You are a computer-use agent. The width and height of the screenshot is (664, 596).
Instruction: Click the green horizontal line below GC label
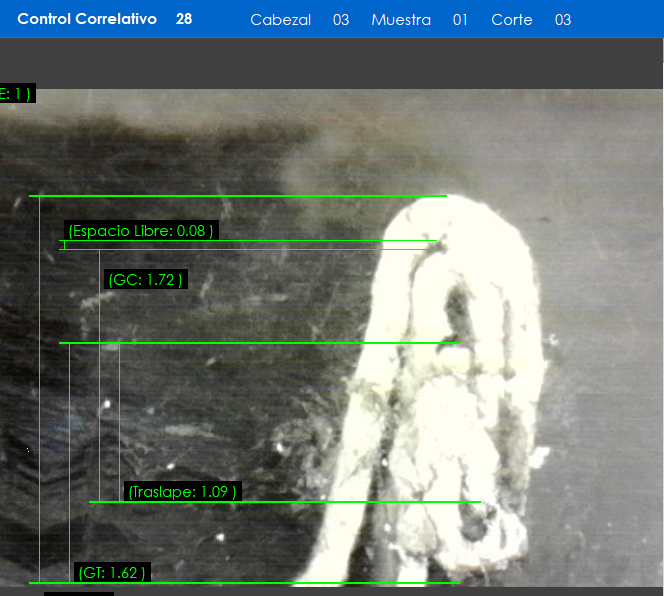[x=260, y=343]
